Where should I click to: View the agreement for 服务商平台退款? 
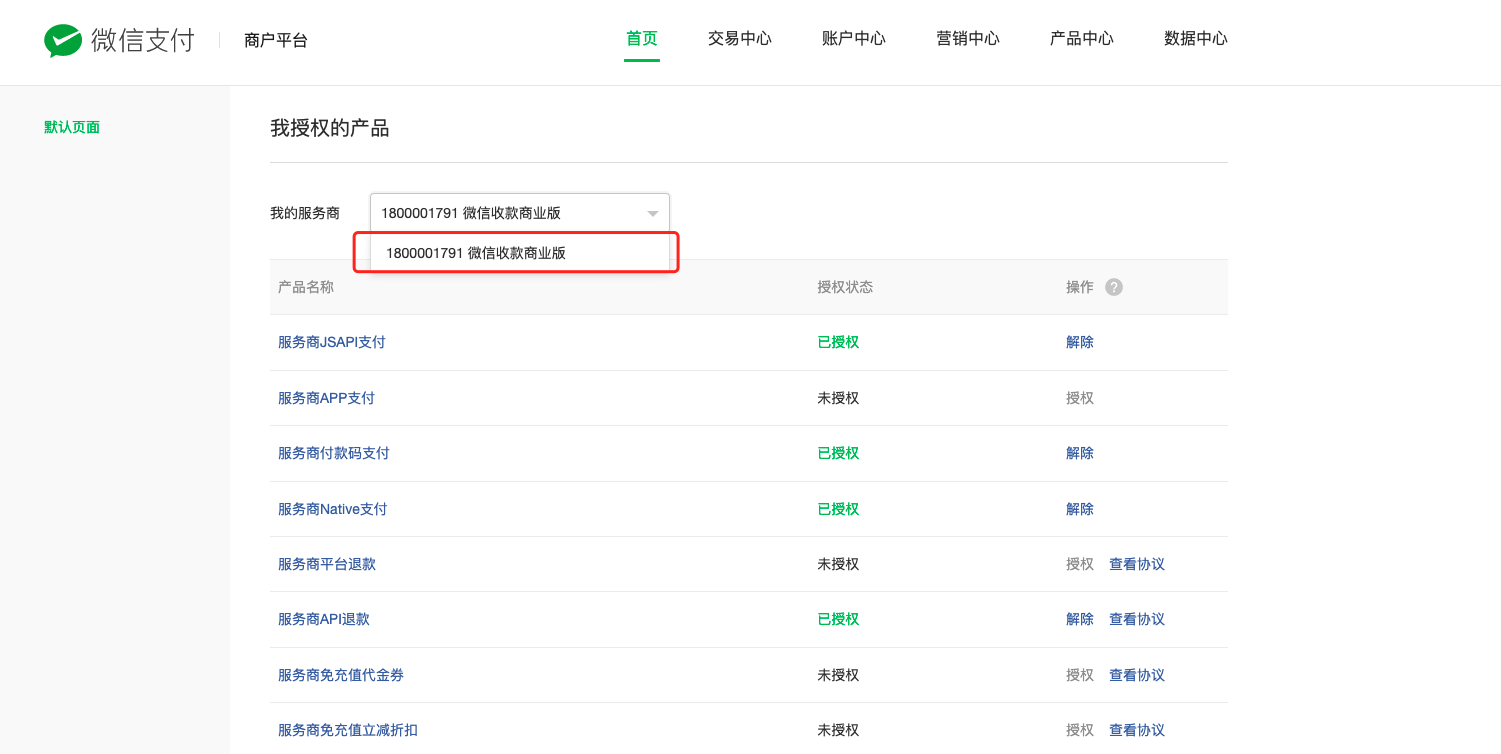pos(1137,564)
